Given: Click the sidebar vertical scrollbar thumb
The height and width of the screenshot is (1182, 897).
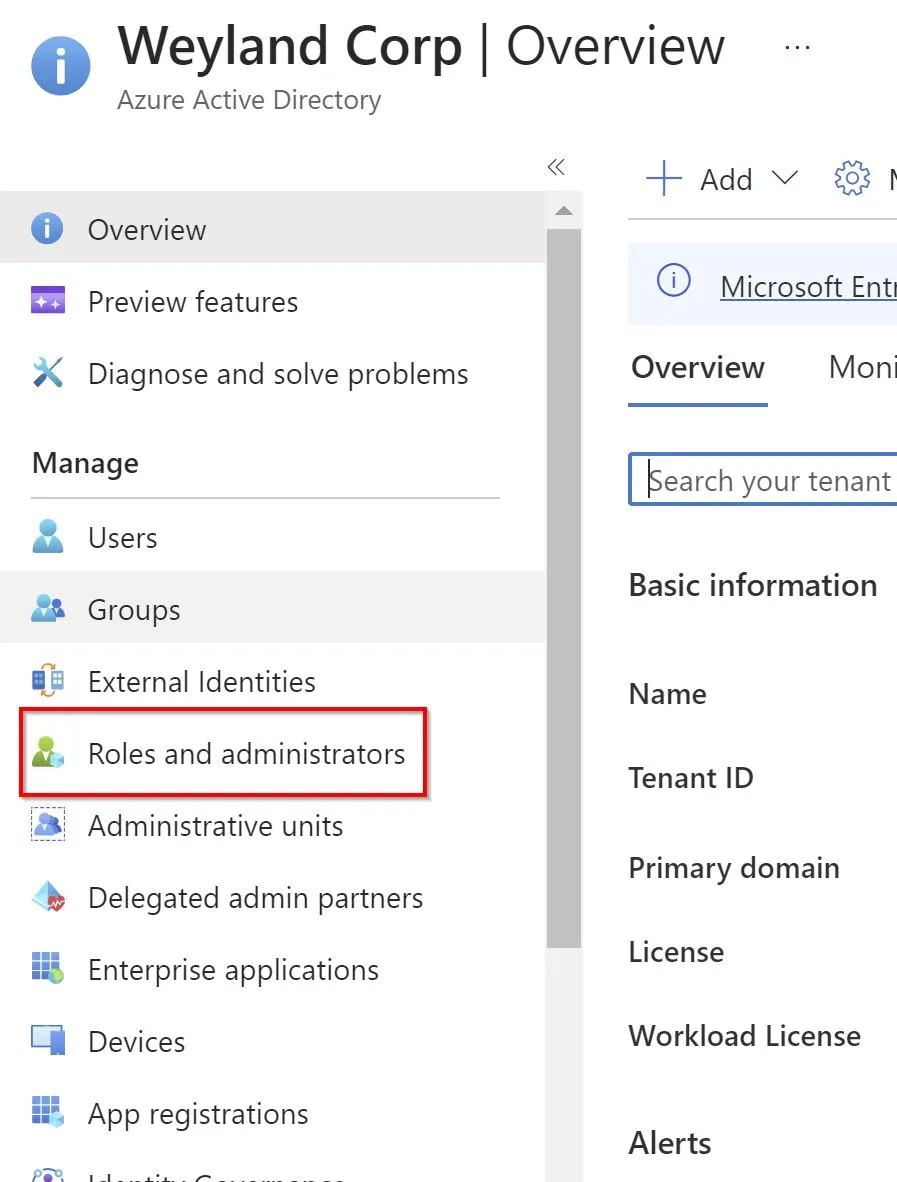Looking at the screenshot, I should pyautogui.click(x=564, y=588).
